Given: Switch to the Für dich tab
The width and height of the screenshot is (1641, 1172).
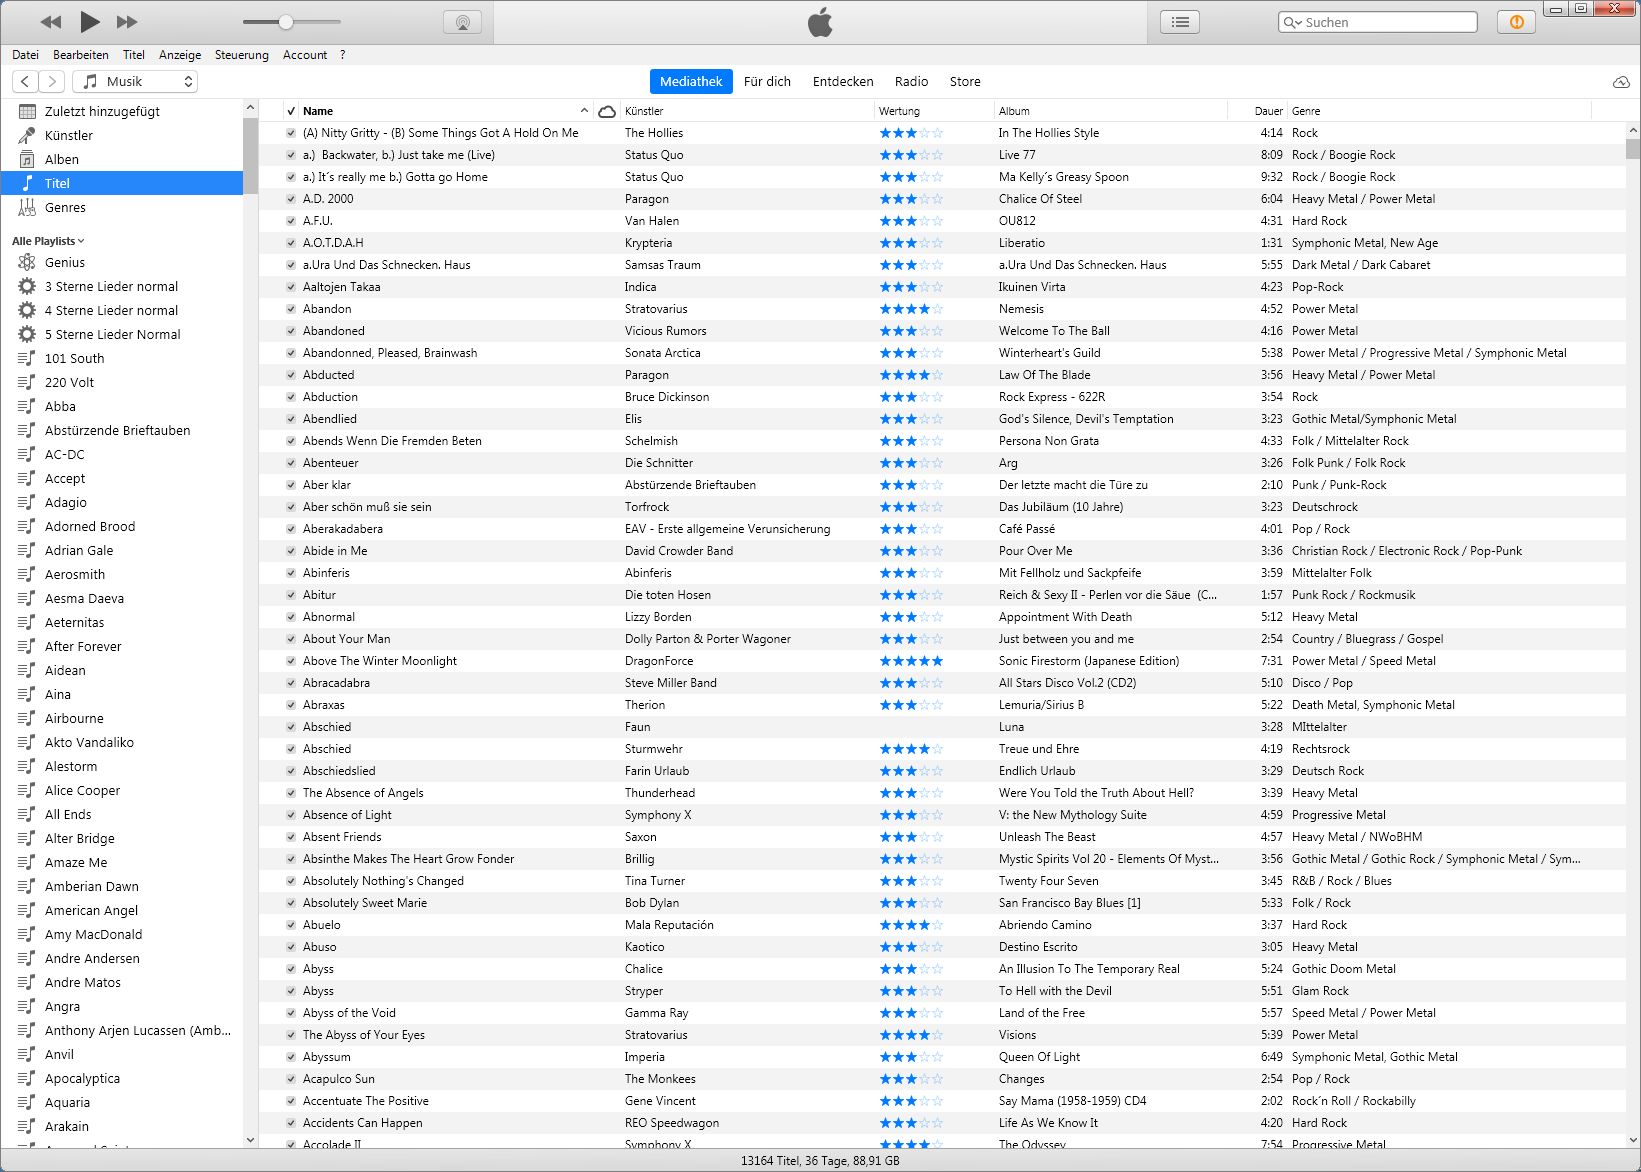Looking at the screenshot, I should tap(767, 82).
